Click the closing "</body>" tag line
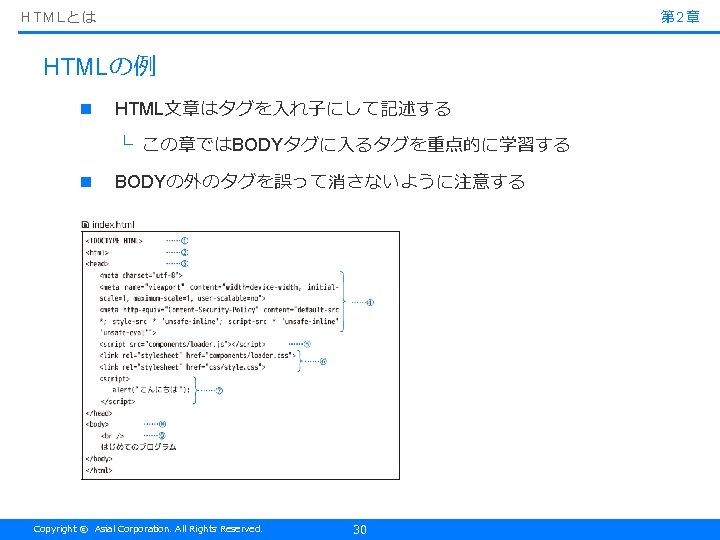 (x=99, y=459)
